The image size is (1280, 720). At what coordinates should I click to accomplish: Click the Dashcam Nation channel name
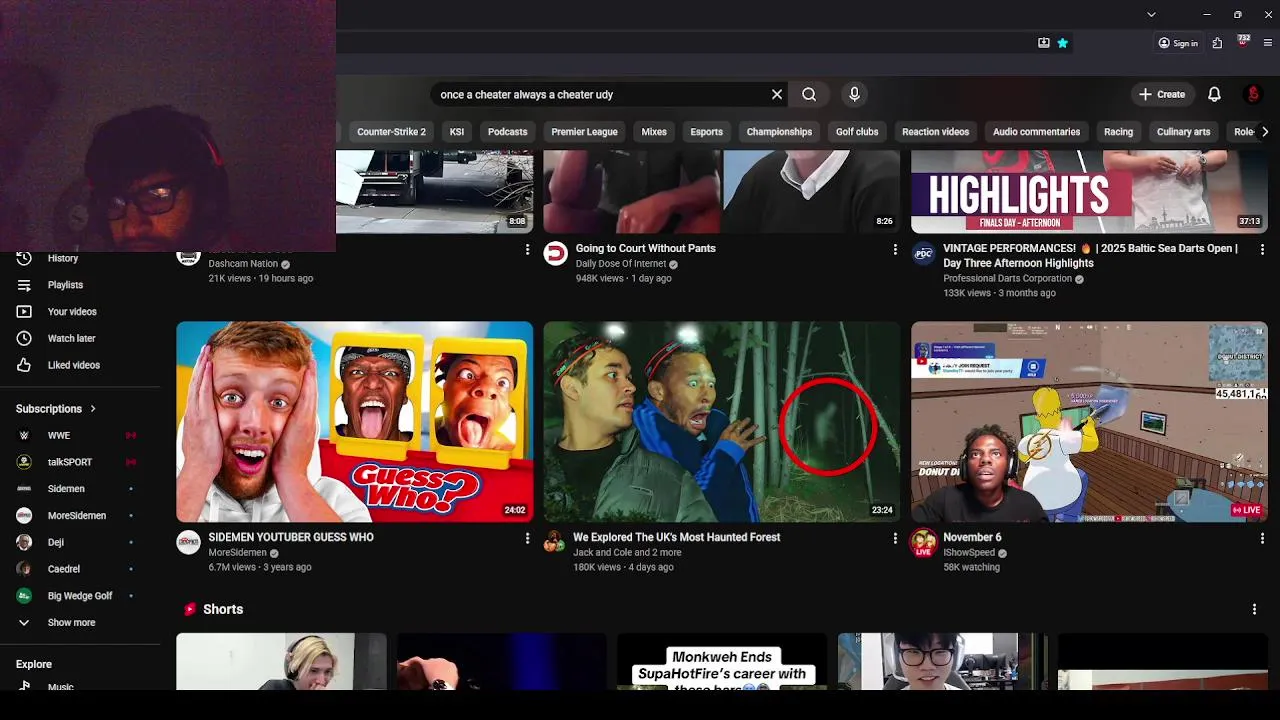point(243,264)
